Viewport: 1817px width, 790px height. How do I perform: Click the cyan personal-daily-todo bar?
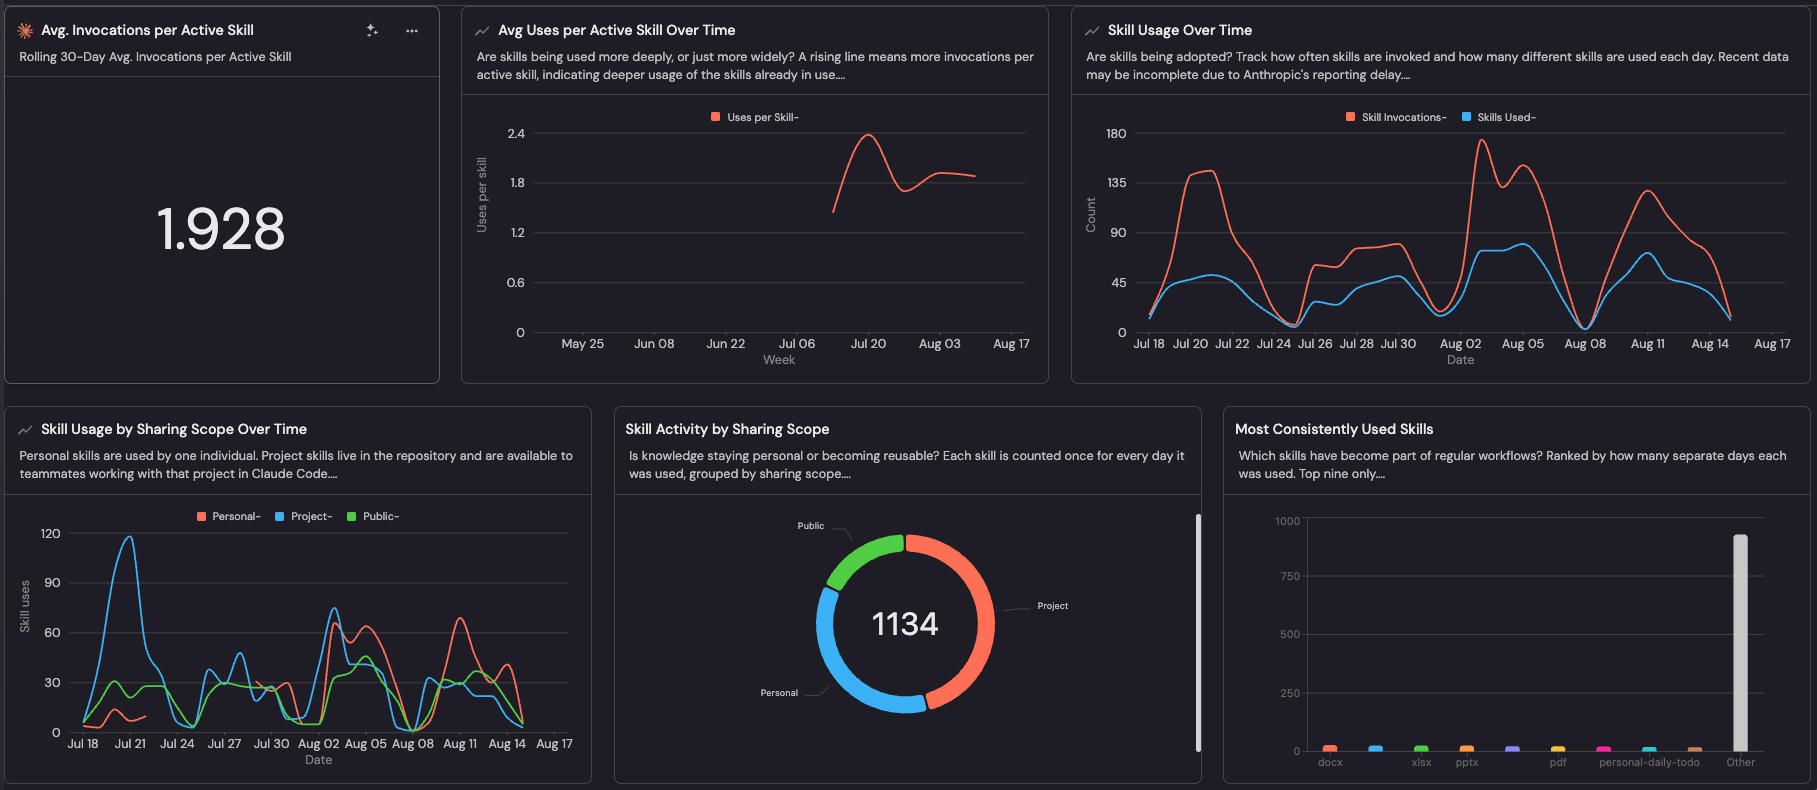point(1649,749)
